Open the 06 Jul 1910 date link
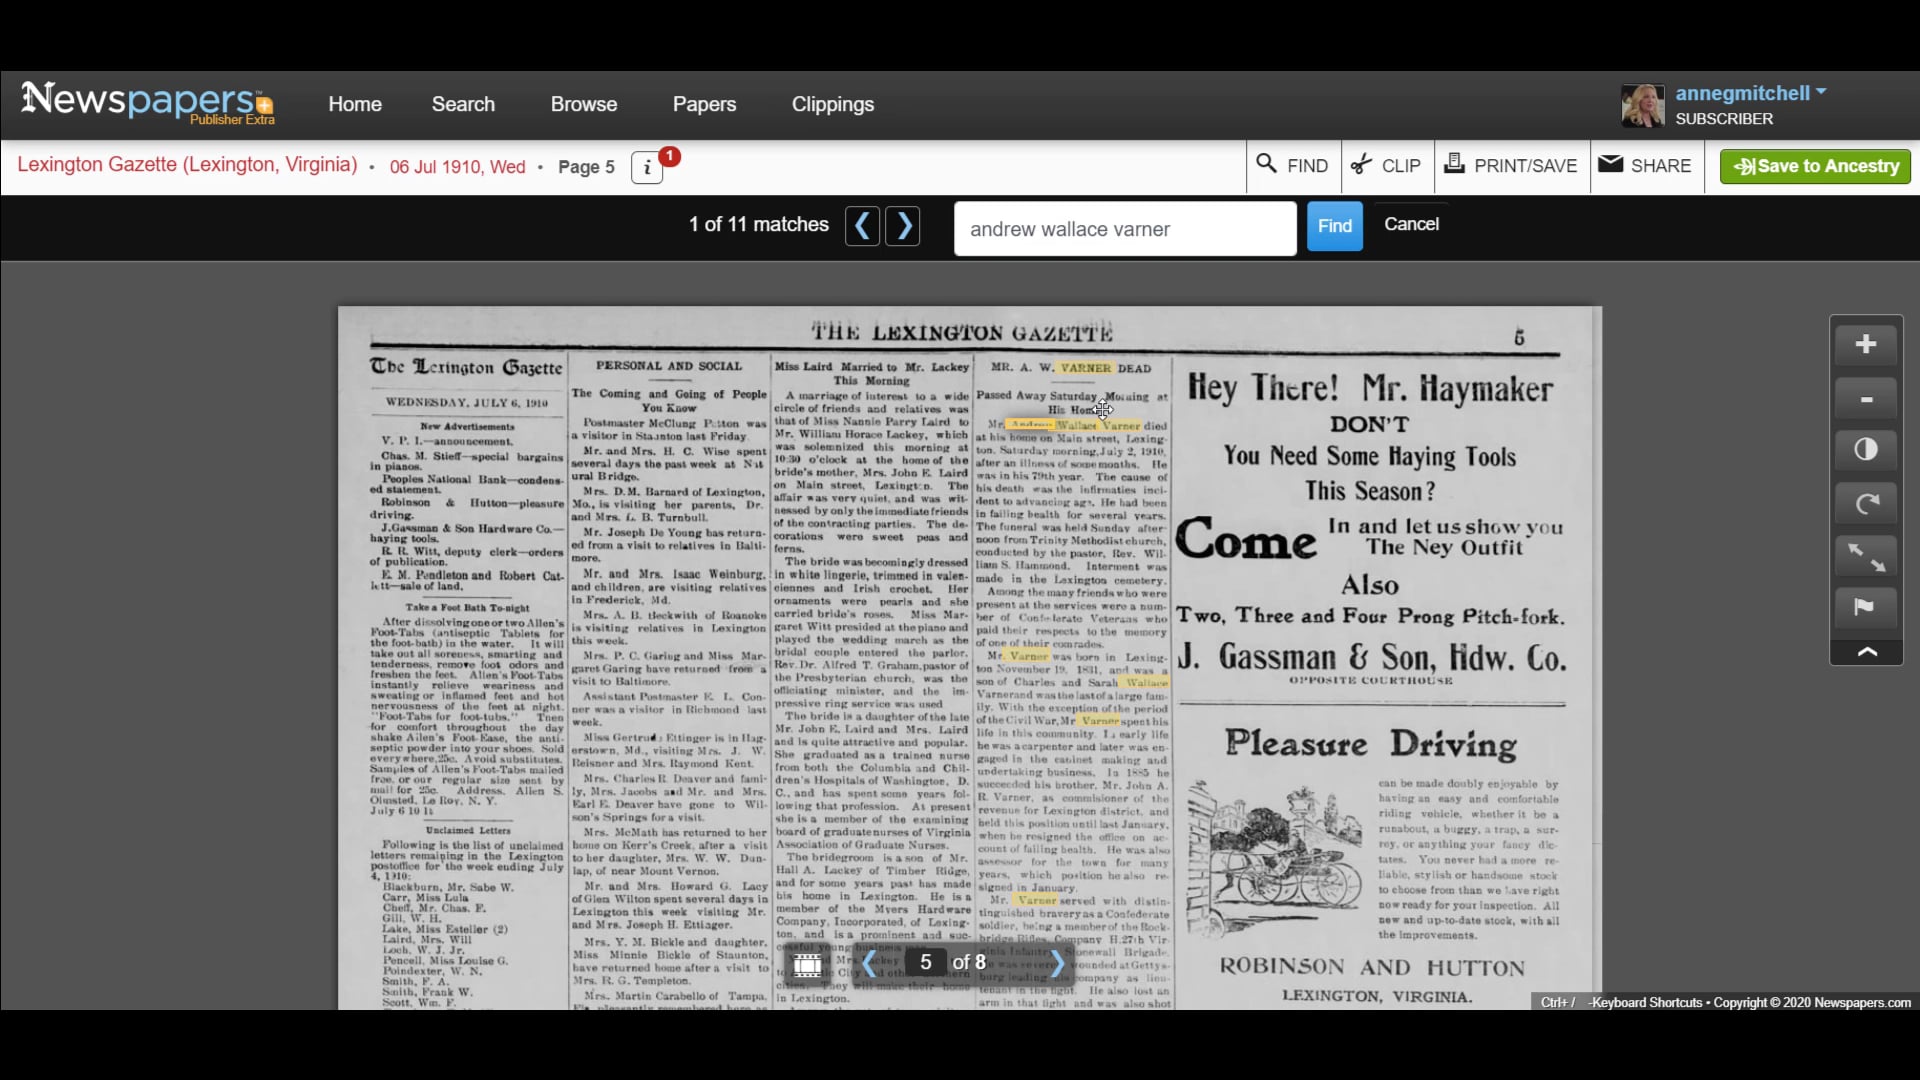Image resolution: width=1920 pixels, height=1080 pixels. (457, 167)
